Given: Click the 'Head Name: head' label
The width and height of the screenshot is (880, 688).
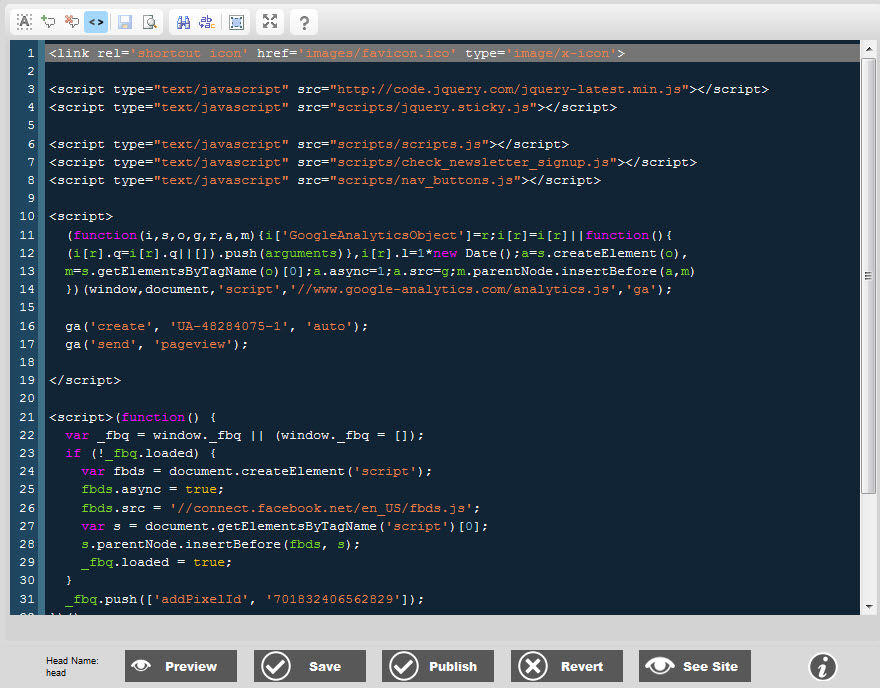Looking at the screenshot, I should (72, 667).
